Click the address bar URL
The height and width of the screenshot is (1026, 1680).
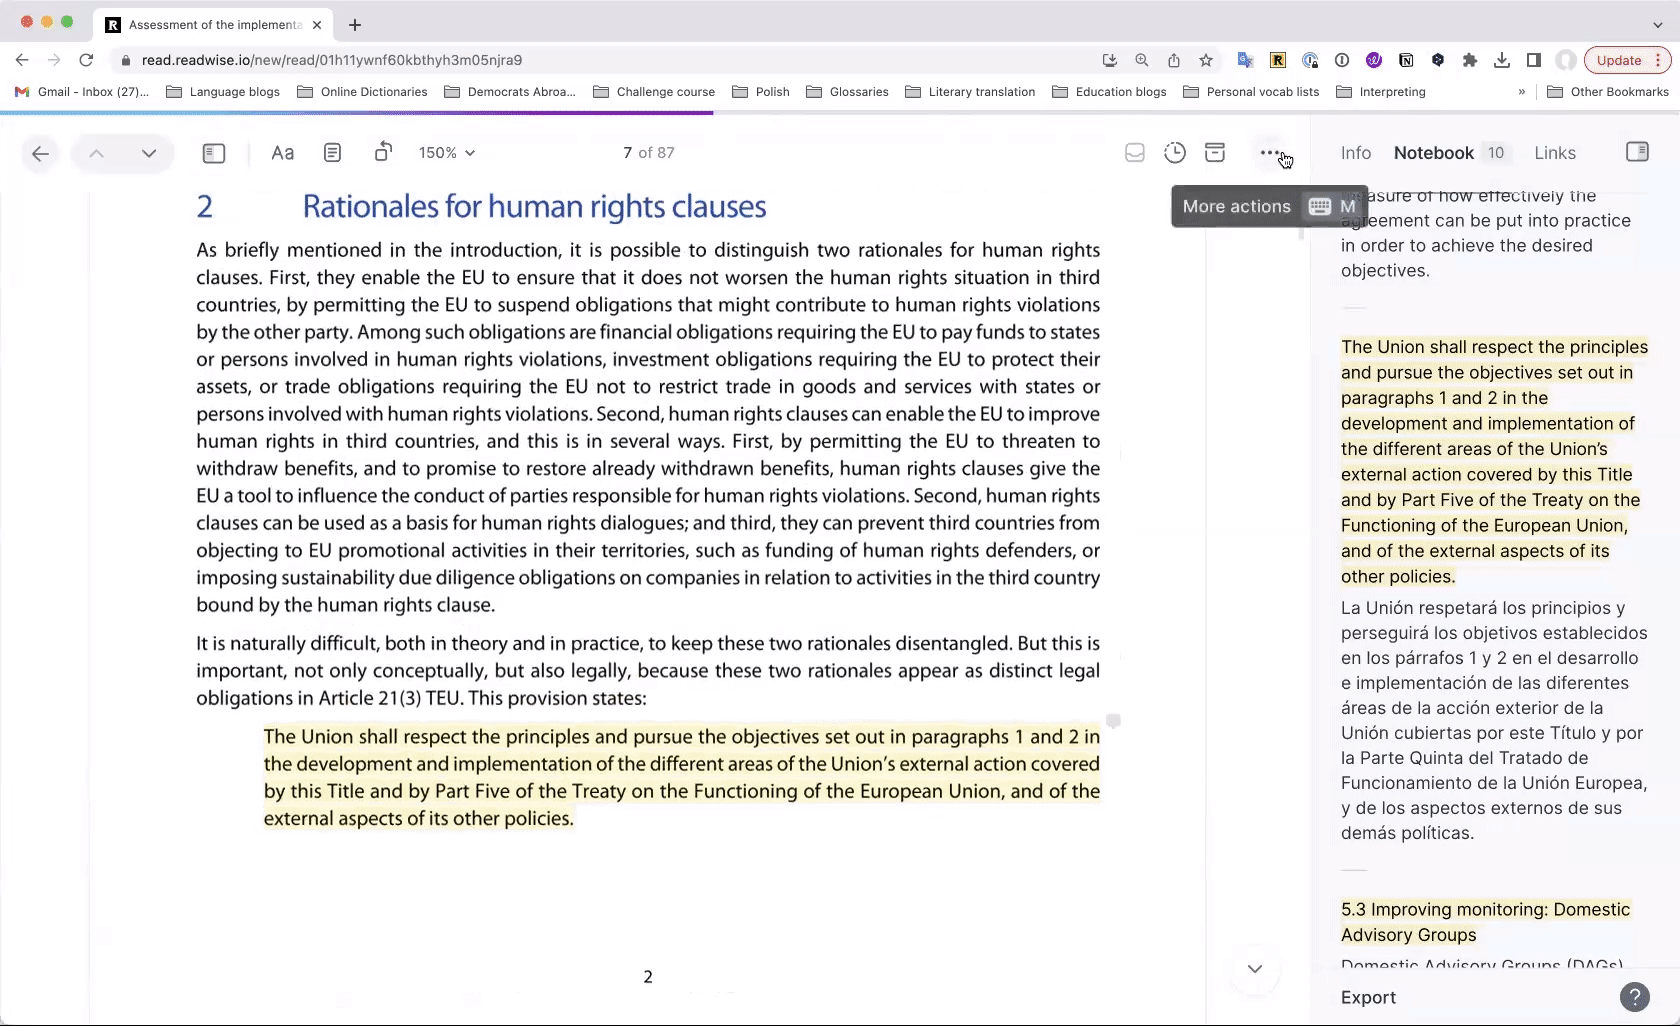coord(332,60)
